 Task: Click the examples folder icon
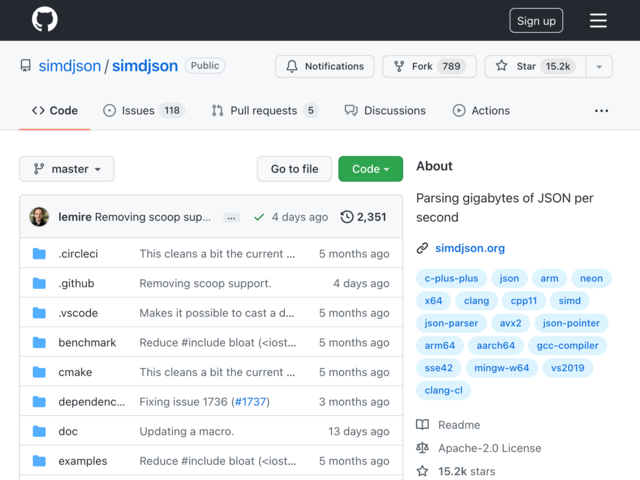(x=39, y=461)
